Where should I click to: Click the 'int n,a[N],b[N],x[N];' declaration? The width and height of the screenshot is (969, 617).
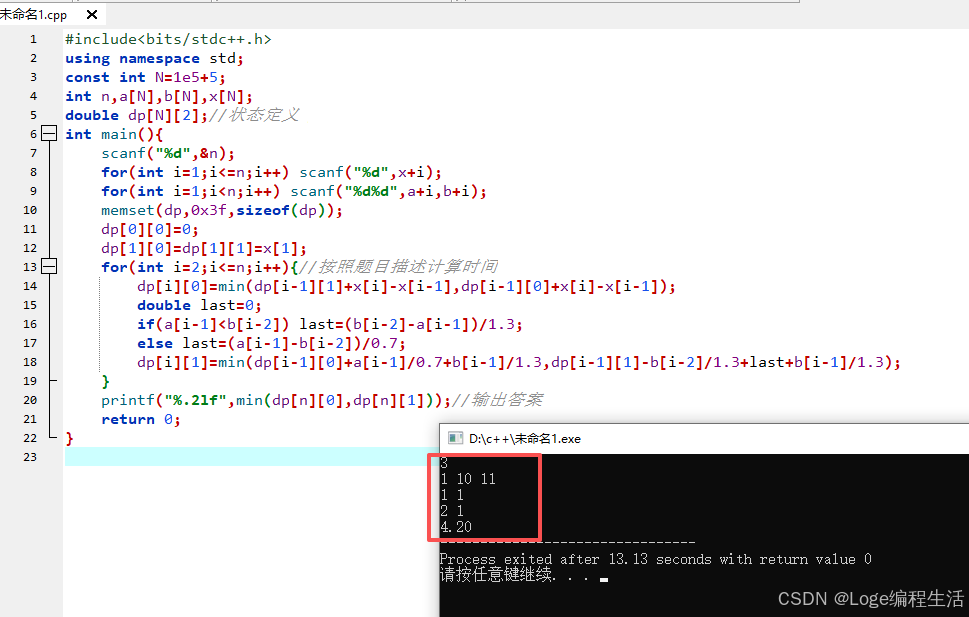159,96
